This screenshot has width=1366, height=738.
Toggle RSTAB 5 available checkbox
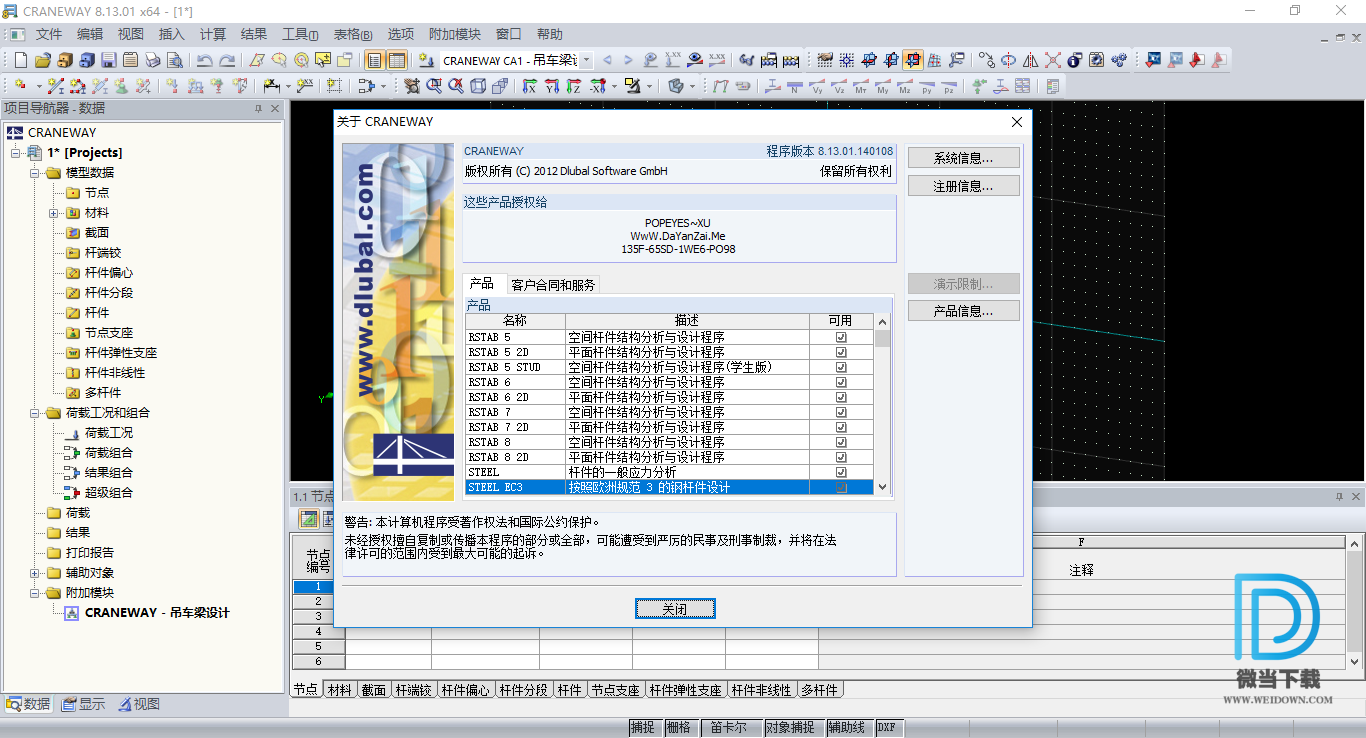point(841,337)
